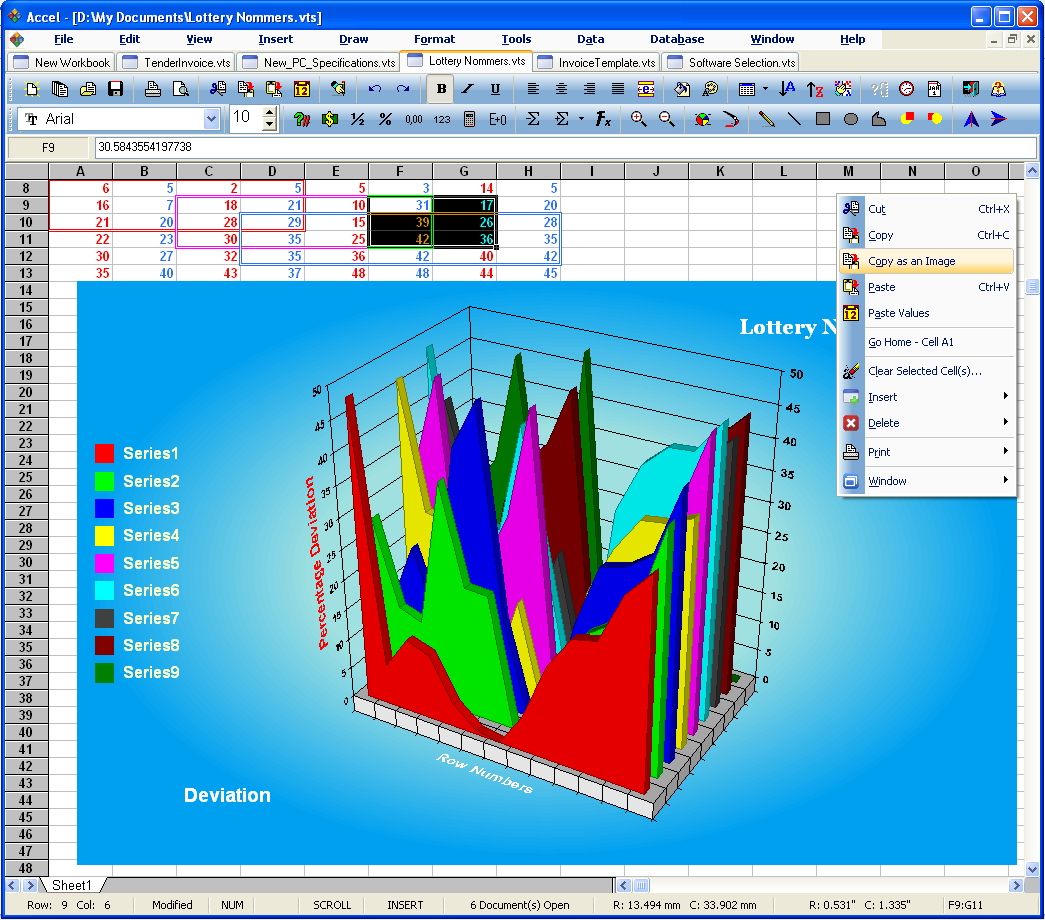
Task: Click the Save workbook icon
Action: coord(116,89)
